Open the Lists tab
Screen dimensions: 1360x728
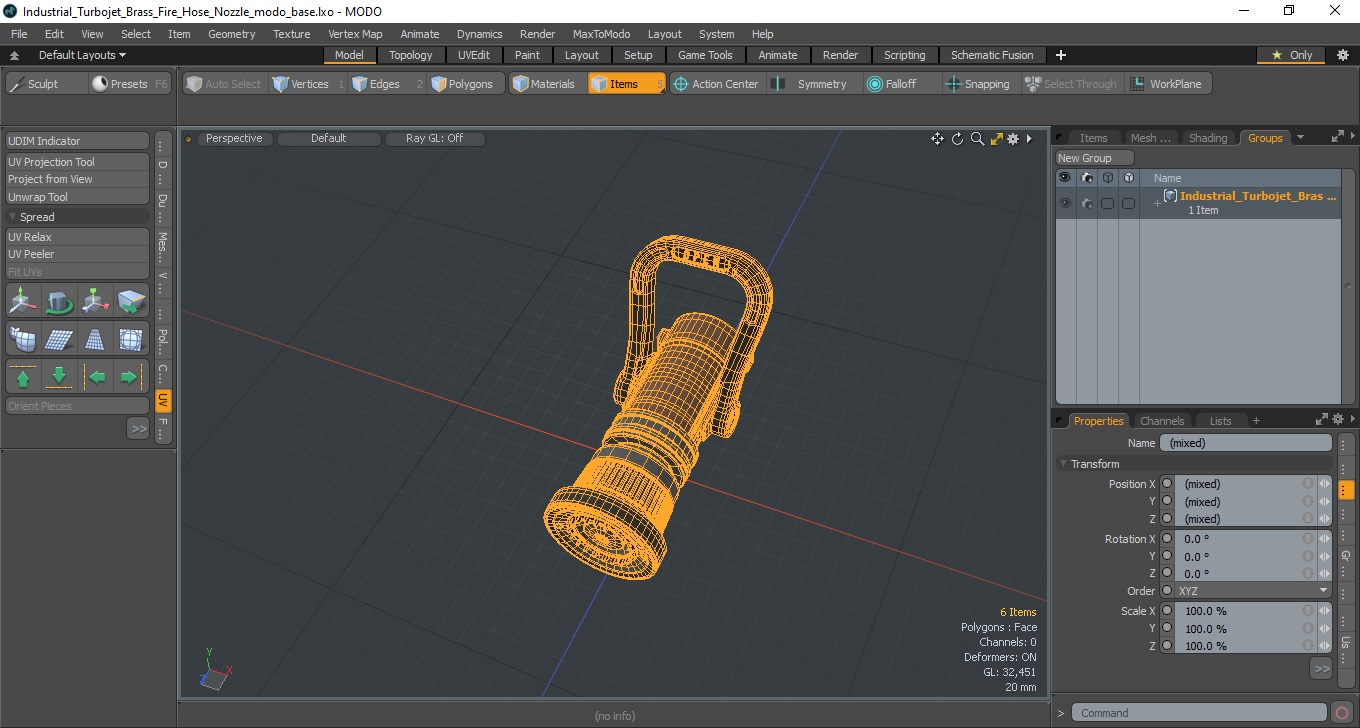[x=1220, y=421]
